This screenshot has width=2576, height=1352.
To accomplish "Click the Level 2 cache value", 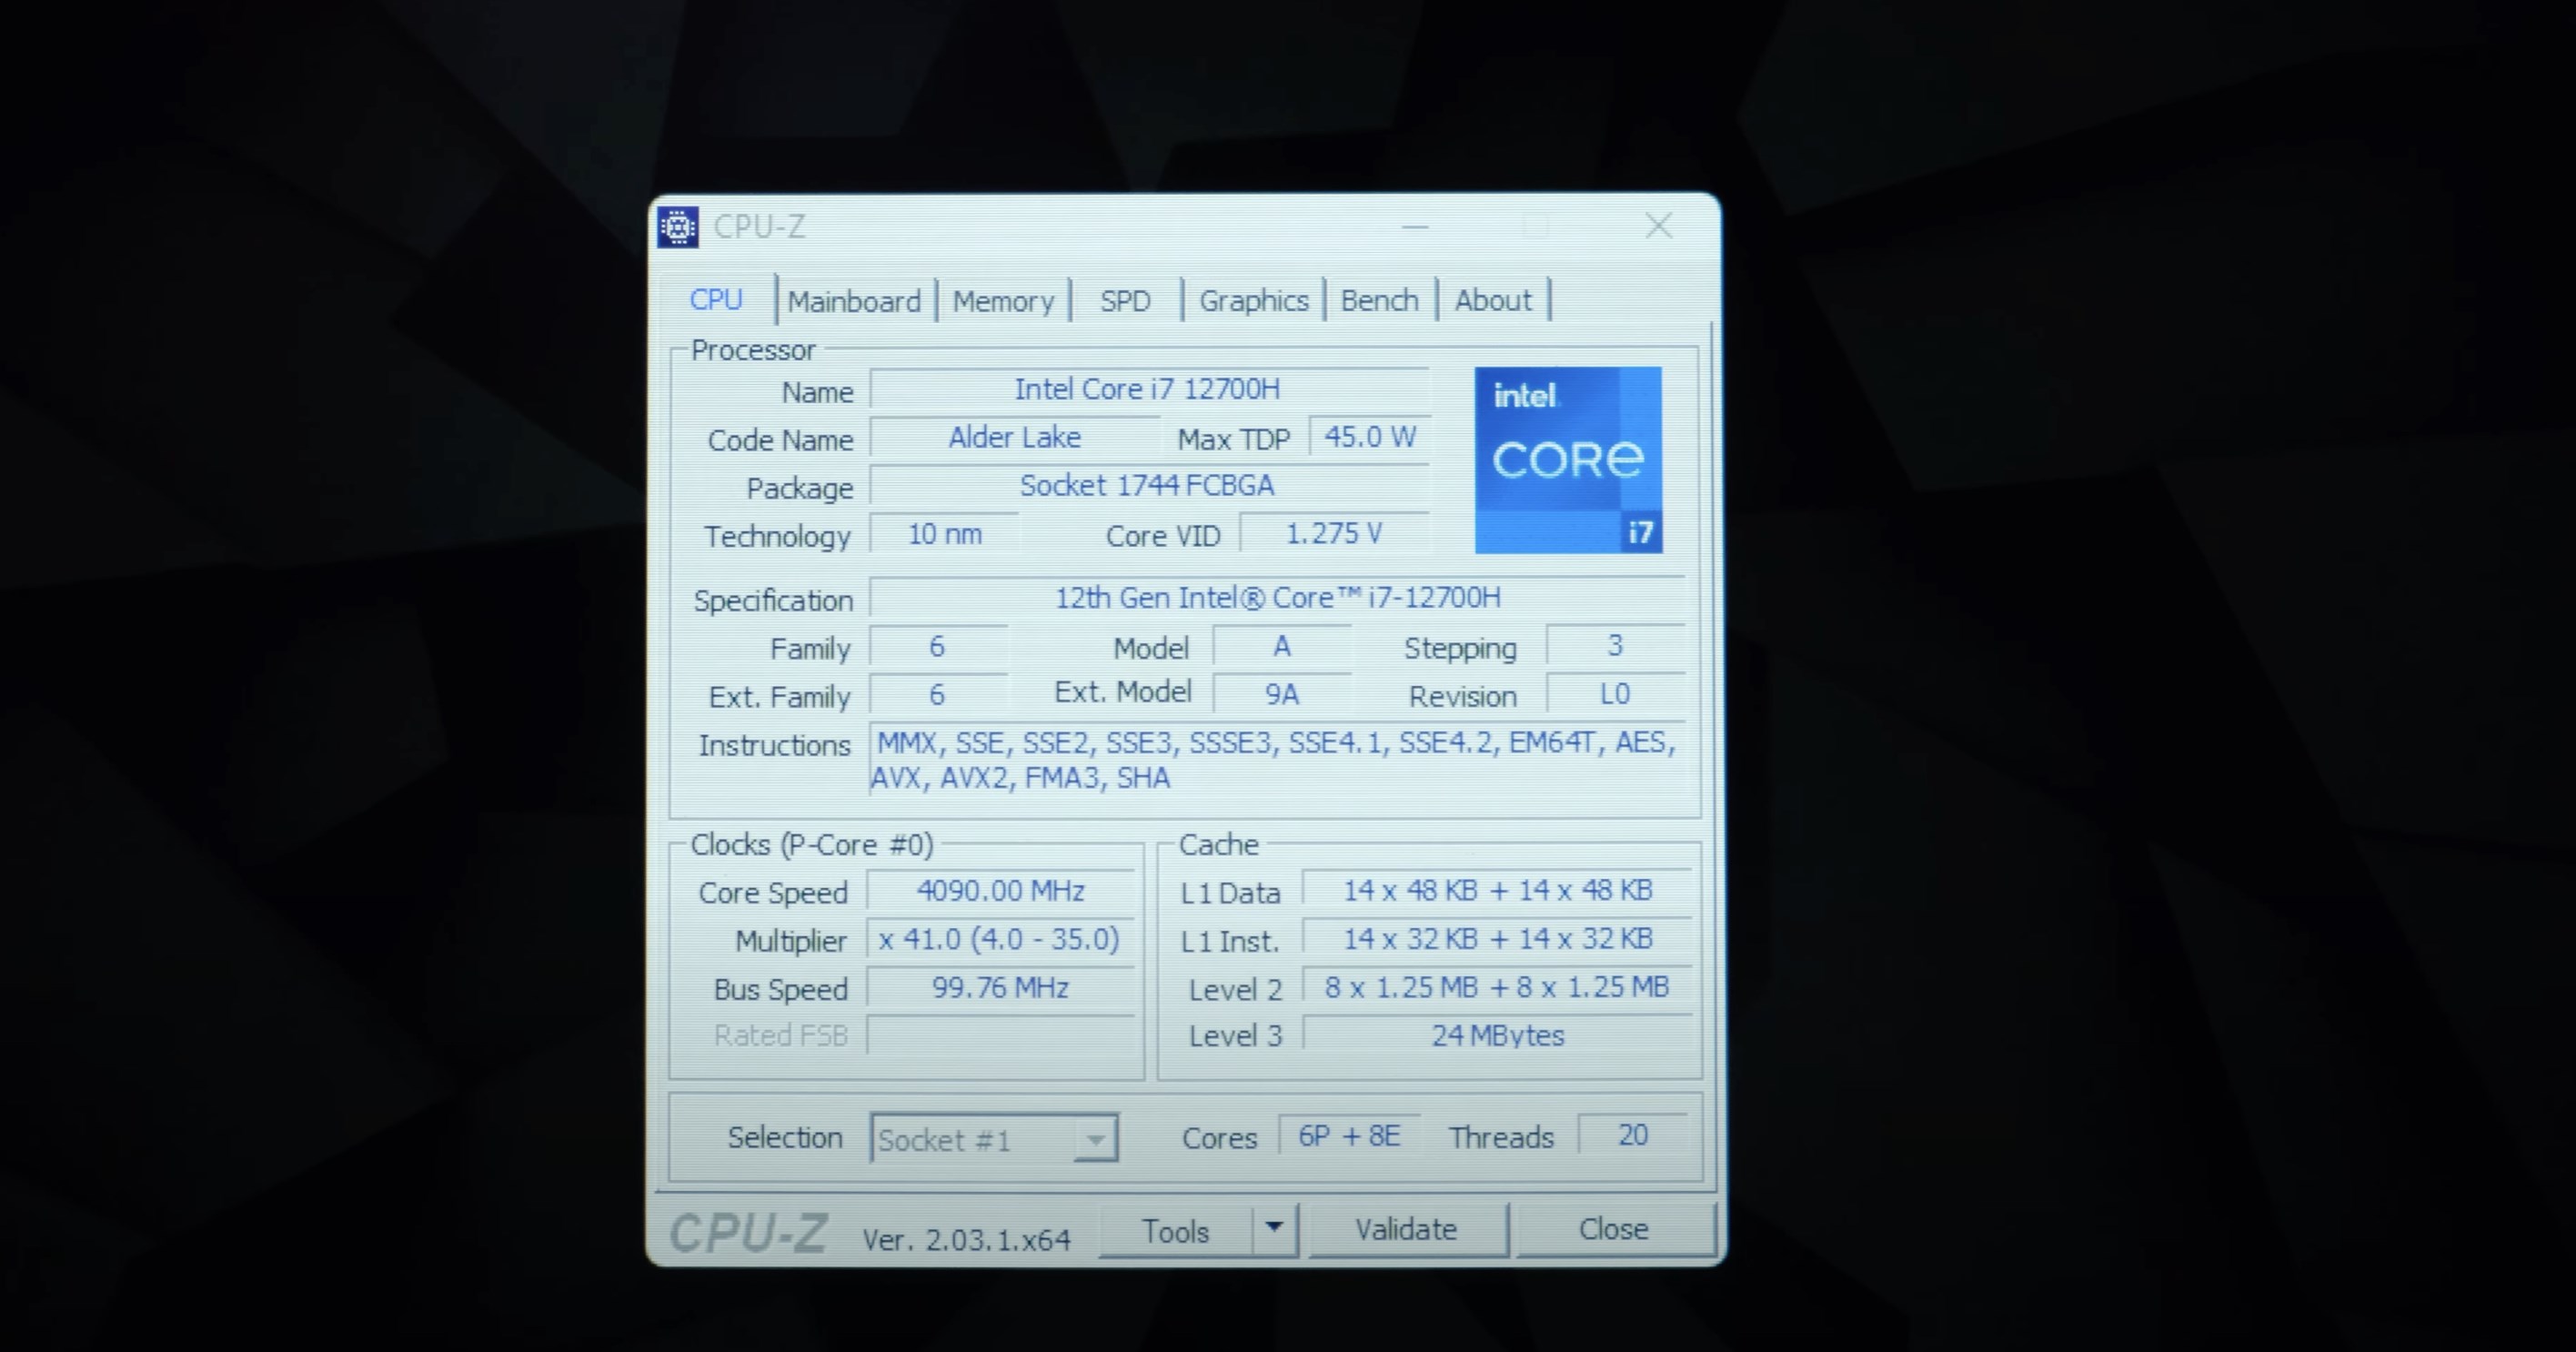I will click(1497, 988).
